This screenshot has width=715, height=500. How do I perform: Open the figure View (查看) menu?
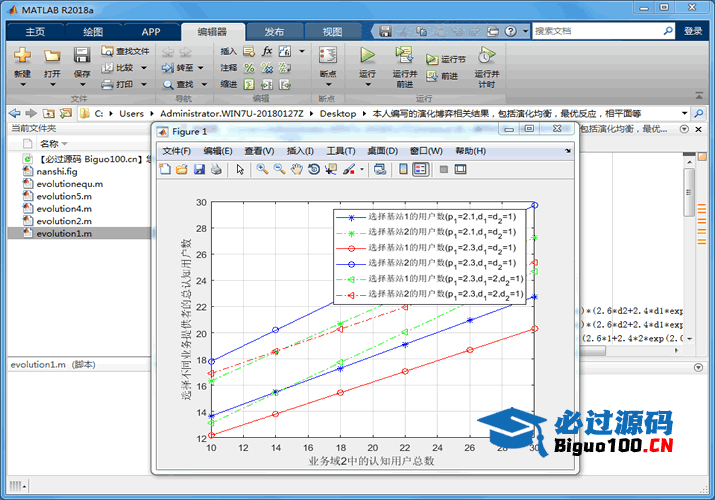[259, 151]
